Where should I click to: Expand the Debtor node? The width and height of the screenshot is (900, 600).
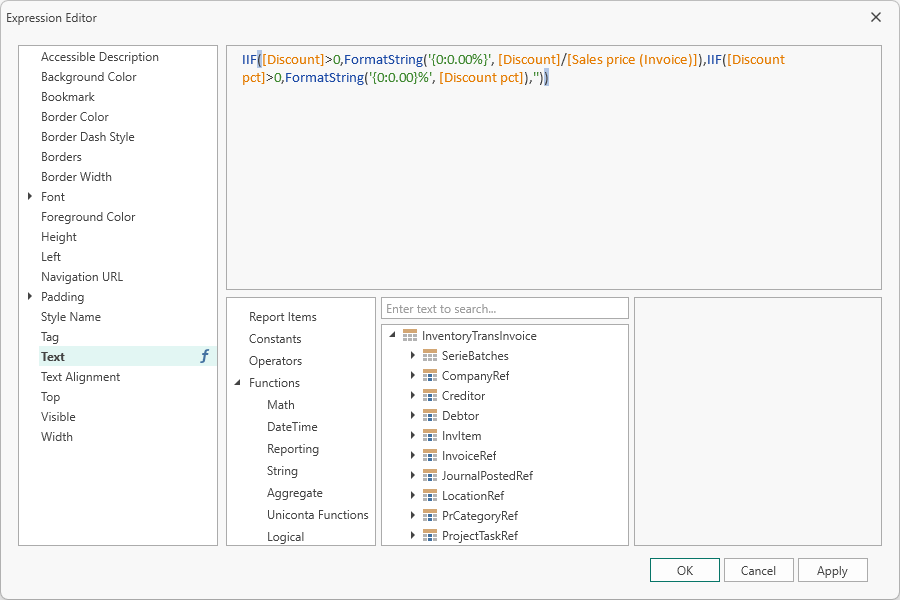412,415
